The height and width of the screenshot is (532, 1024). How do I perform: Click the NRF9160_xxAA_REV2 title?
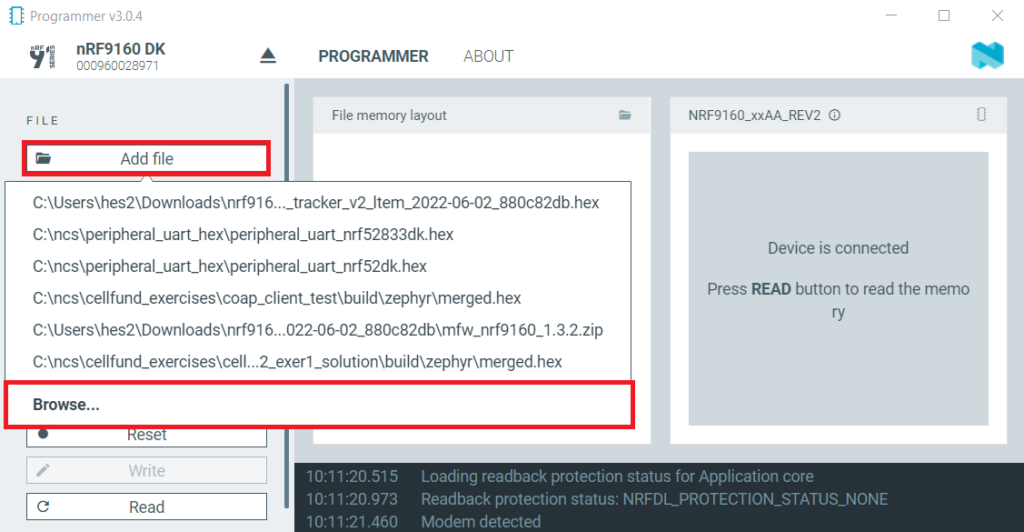[754, 116]
